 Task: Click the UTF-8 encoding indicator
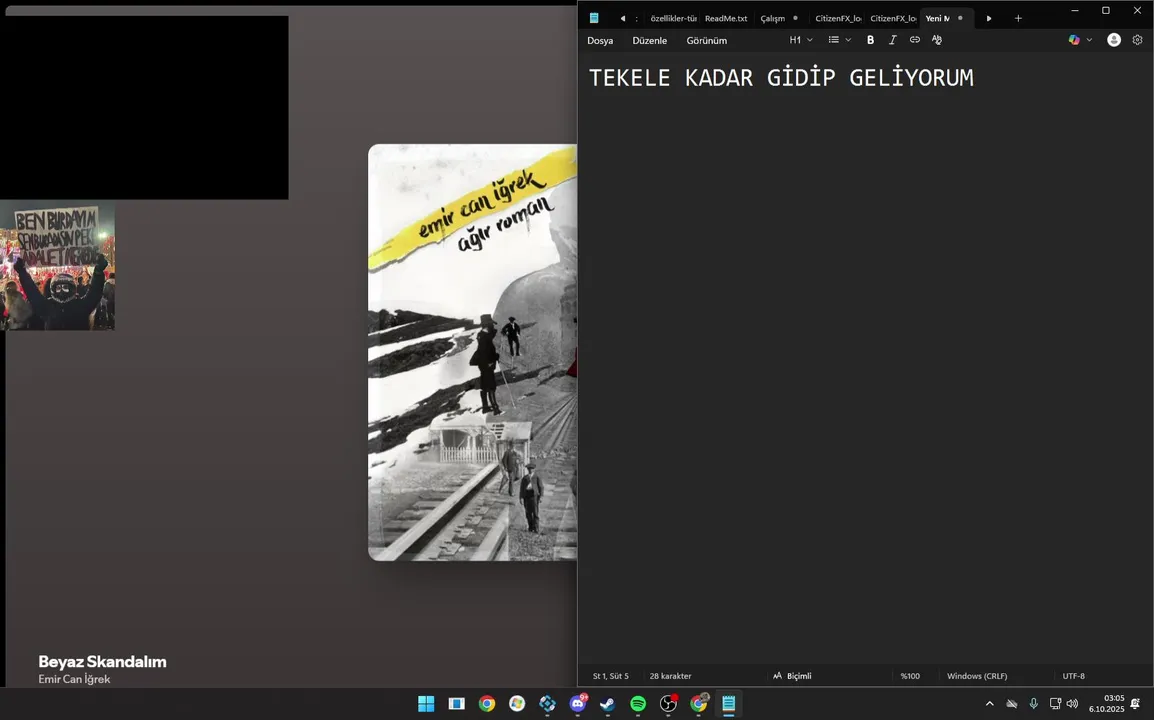click(1074, 676)
